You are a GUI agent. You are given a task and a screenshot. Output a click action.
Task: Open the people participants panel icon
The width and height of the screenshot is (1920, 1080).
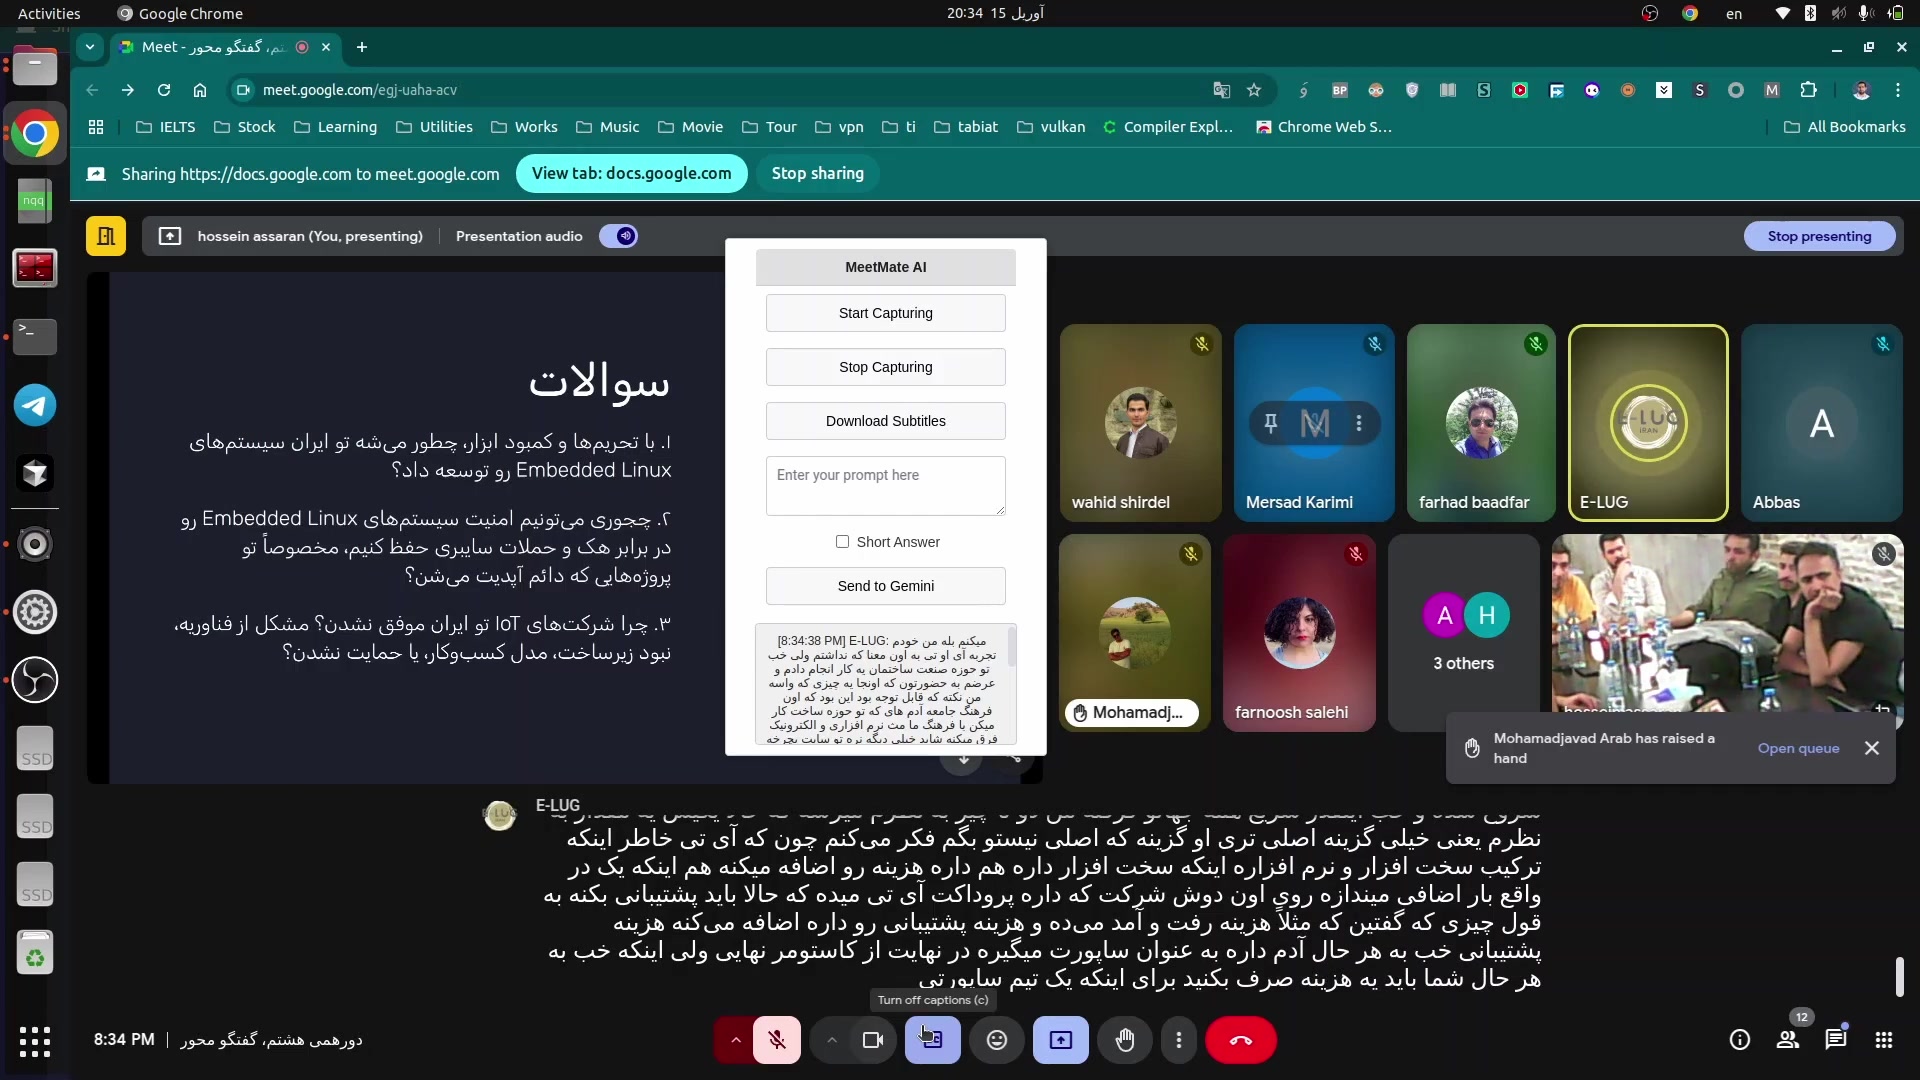coord(1788,1040)
